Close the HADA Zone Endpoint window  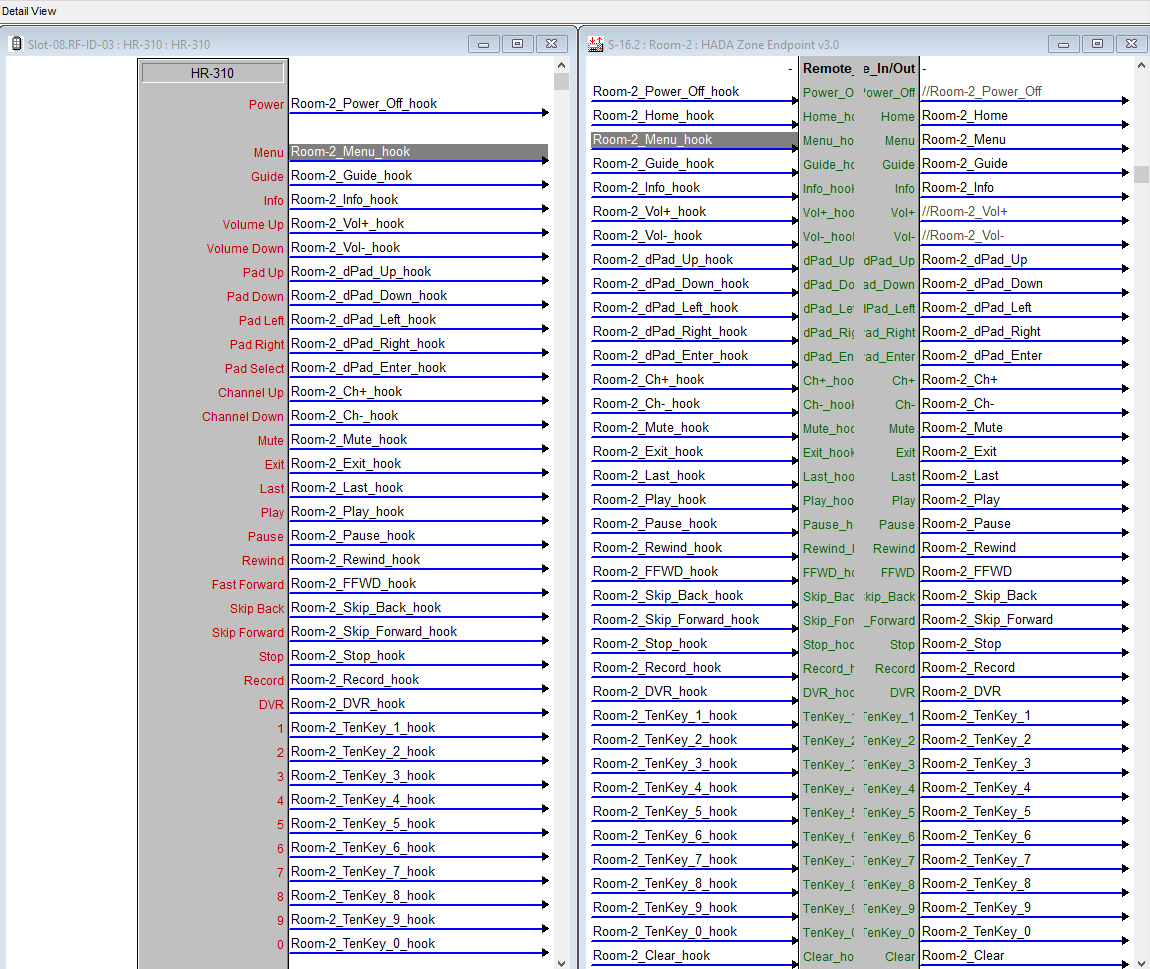coord(1130,44)
